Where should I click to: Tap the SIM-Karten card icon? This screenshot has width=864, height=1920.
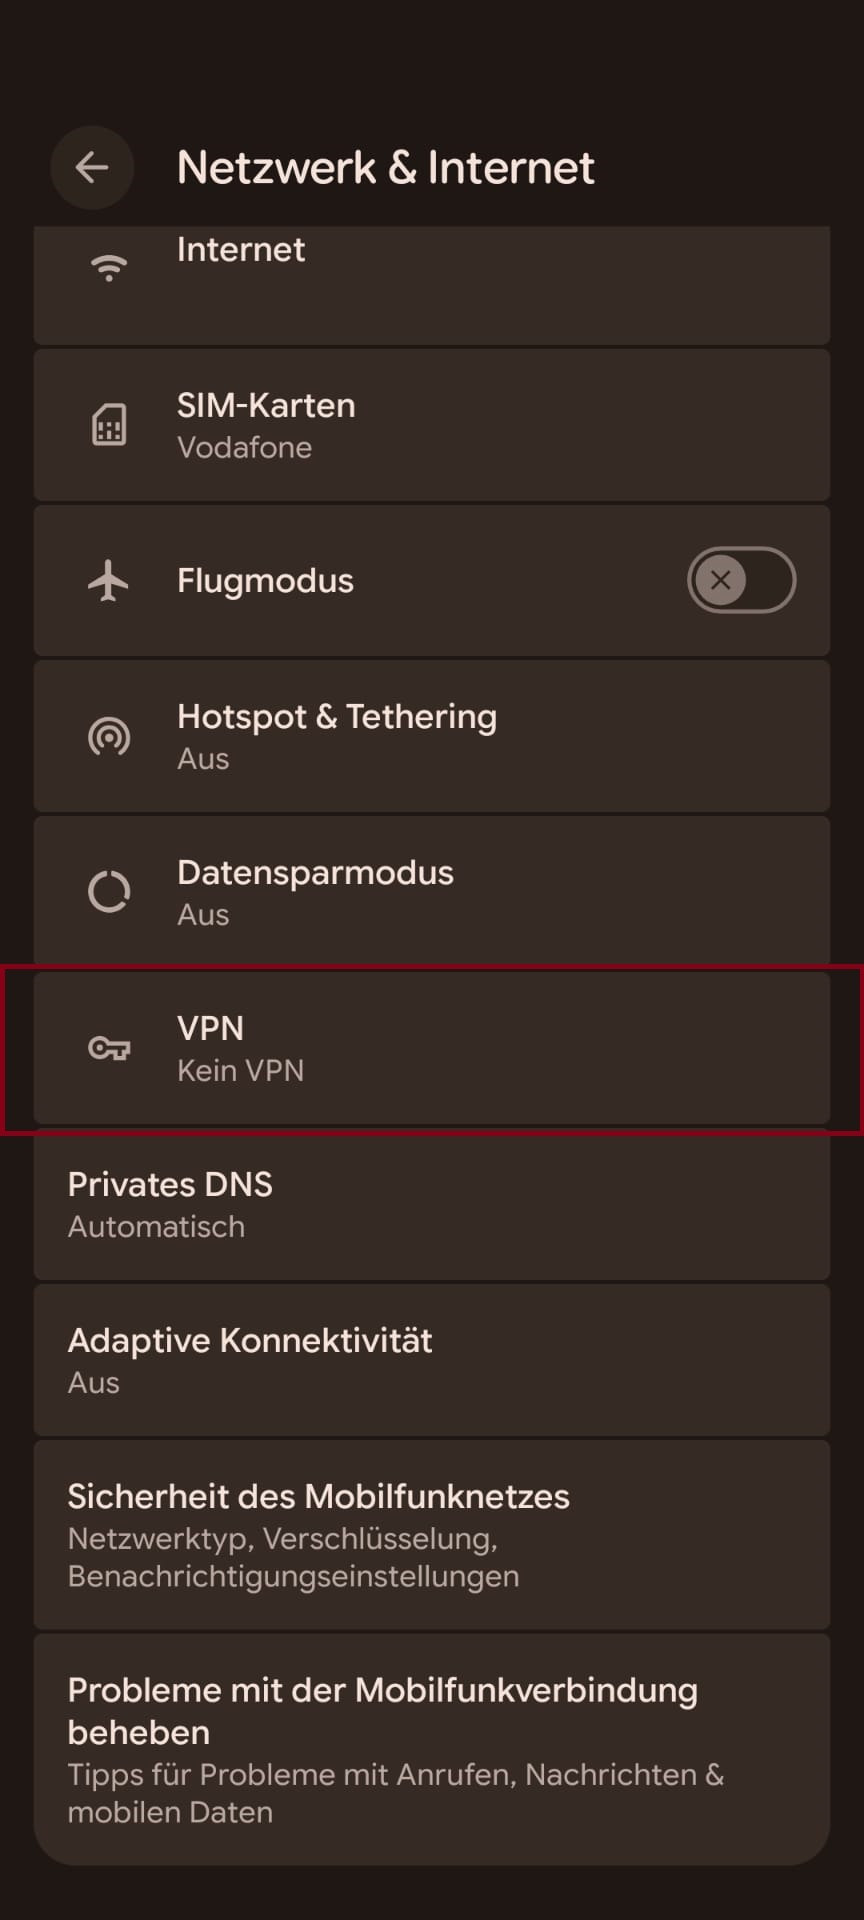pyautogui.click(x=108, y=424)
